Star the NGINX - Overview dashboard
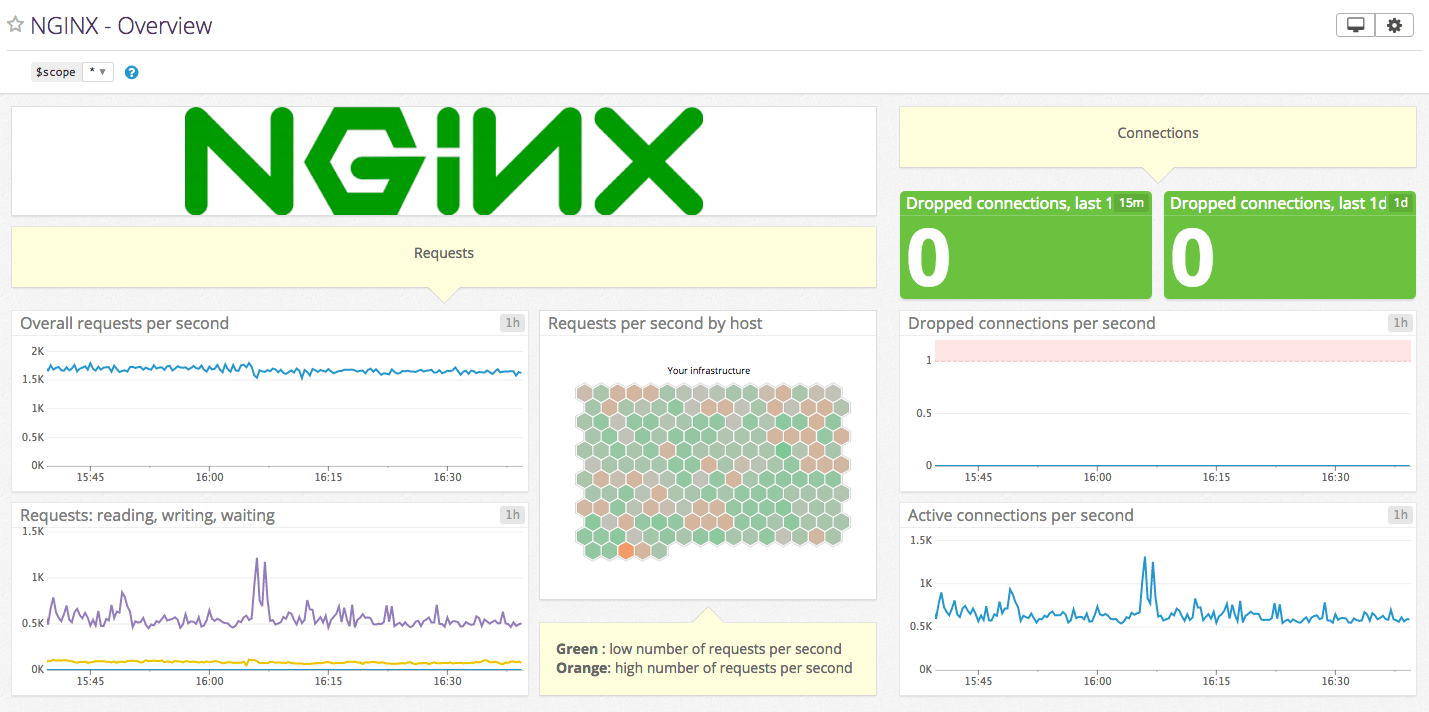 pyautogui.click(x=15, y=25)
